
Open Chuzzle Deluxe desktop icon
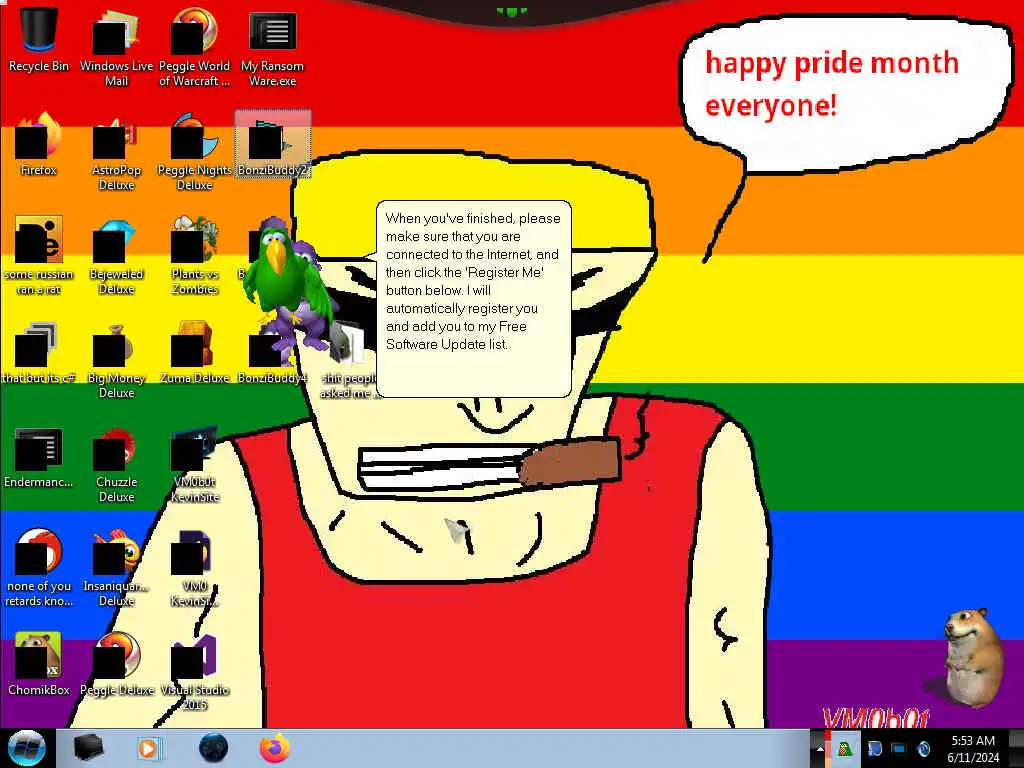point(116,464)
